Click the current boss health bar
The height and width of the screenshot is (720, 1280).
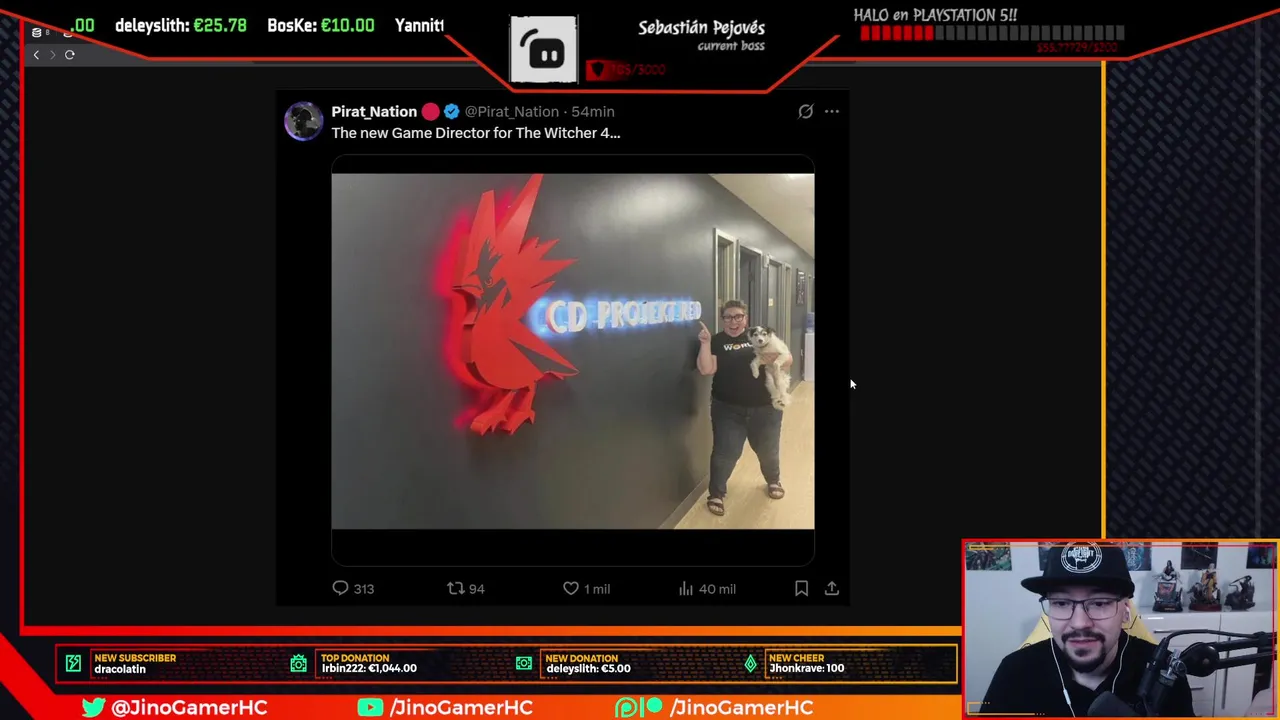[627, 70]
